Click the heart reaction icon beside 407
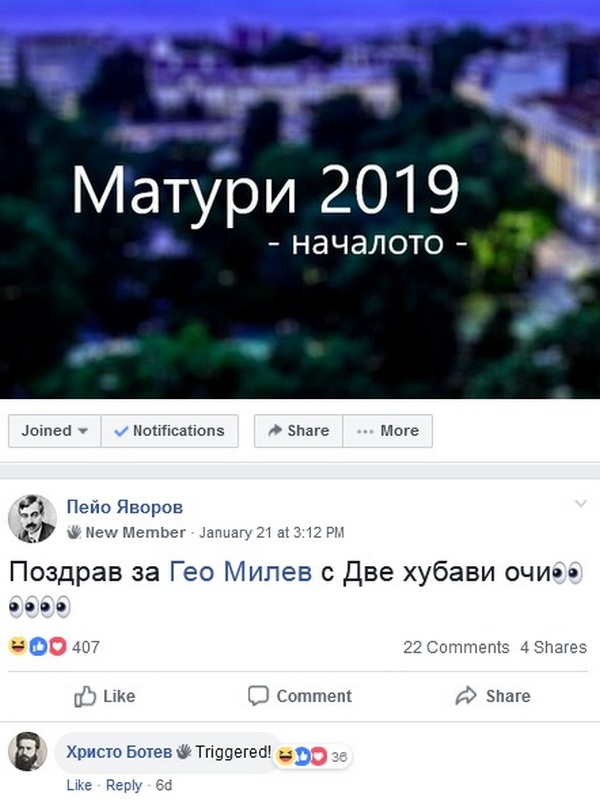 pyautogui.click(x=58, y=647)
